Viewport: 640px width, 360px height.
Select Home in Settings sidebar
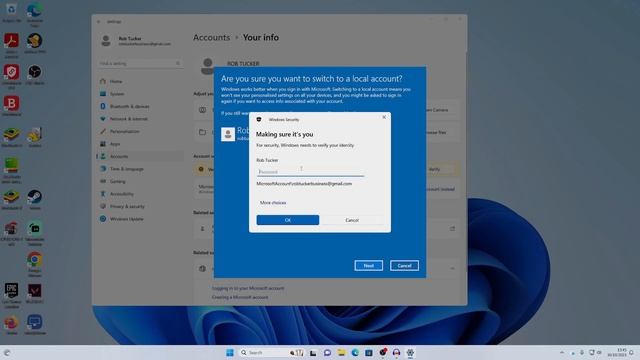click(x=140, y=81)
